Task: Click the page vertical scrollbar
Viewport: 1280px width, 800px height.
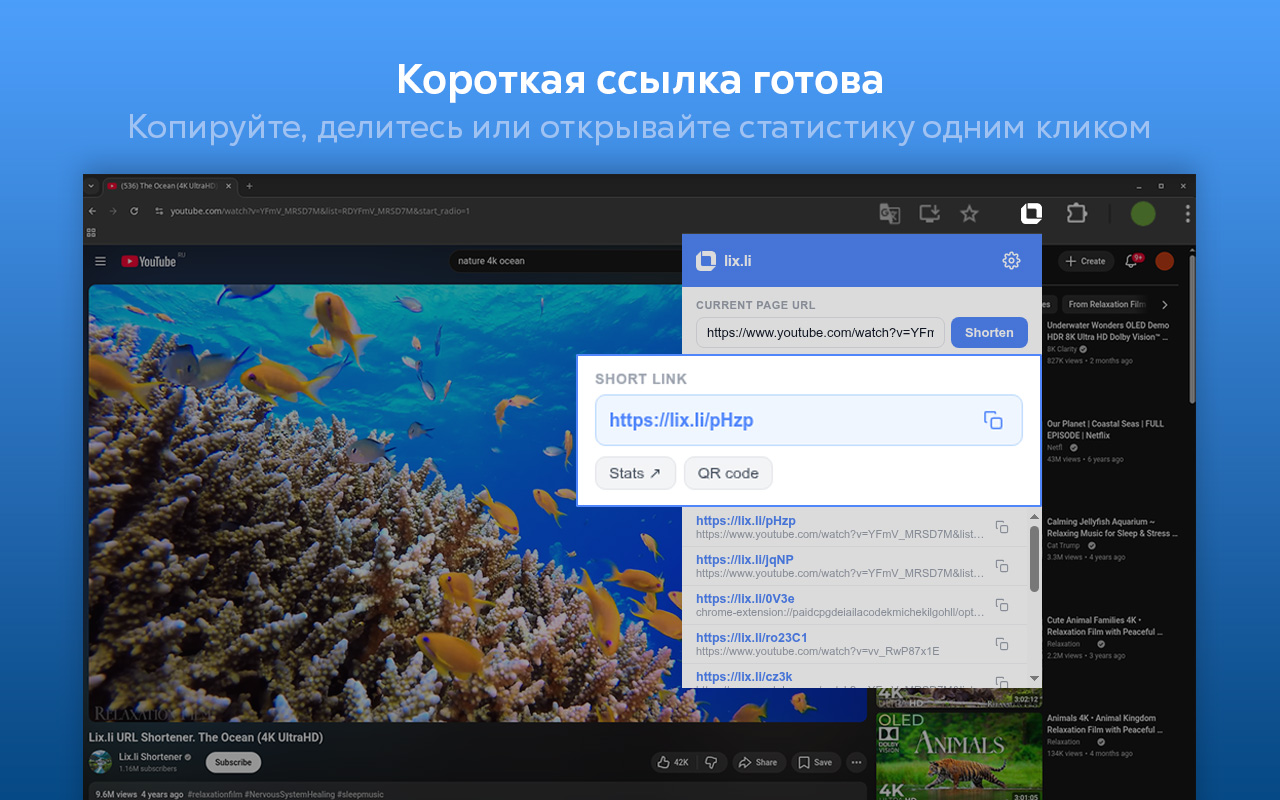Action: pos(1190,330)
